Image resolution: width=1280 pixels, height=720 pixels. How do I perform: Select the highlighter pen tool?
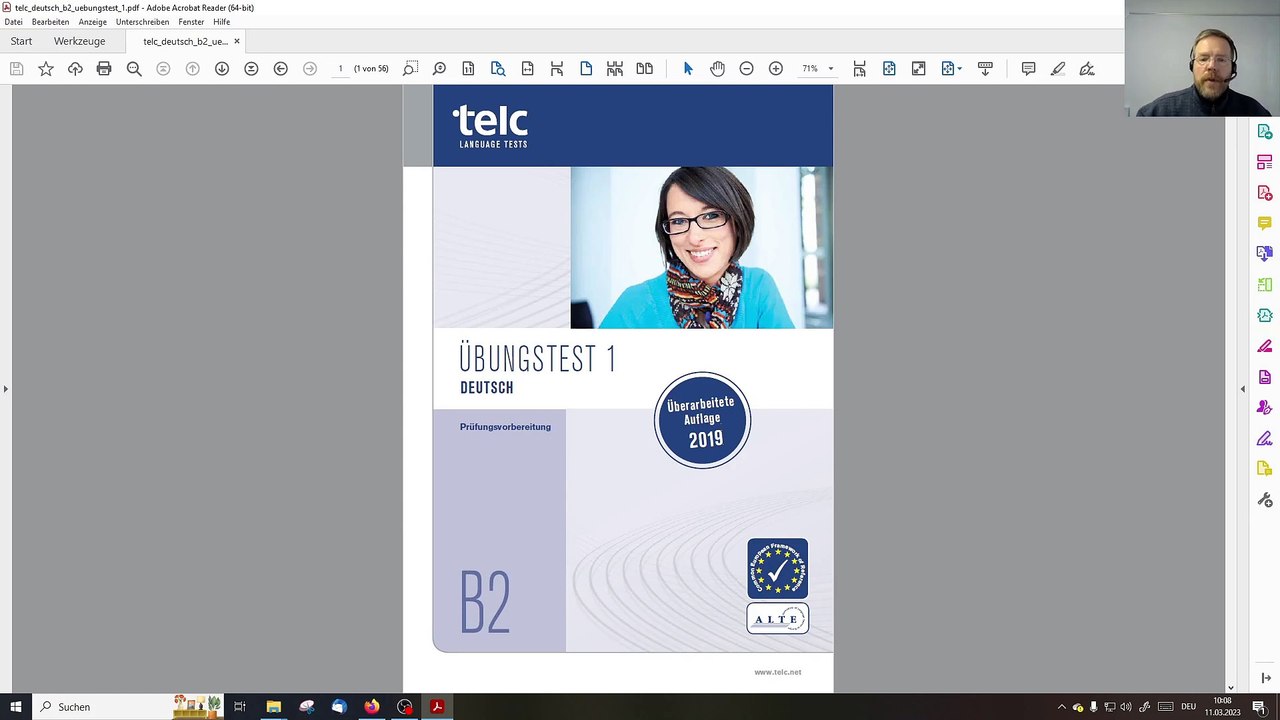click(1058, 68)
